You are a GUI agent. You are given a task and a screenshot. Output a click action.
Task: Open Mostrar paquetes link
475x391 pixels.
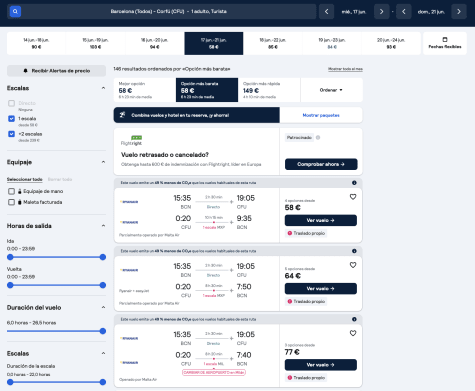[x=321, y=115]
